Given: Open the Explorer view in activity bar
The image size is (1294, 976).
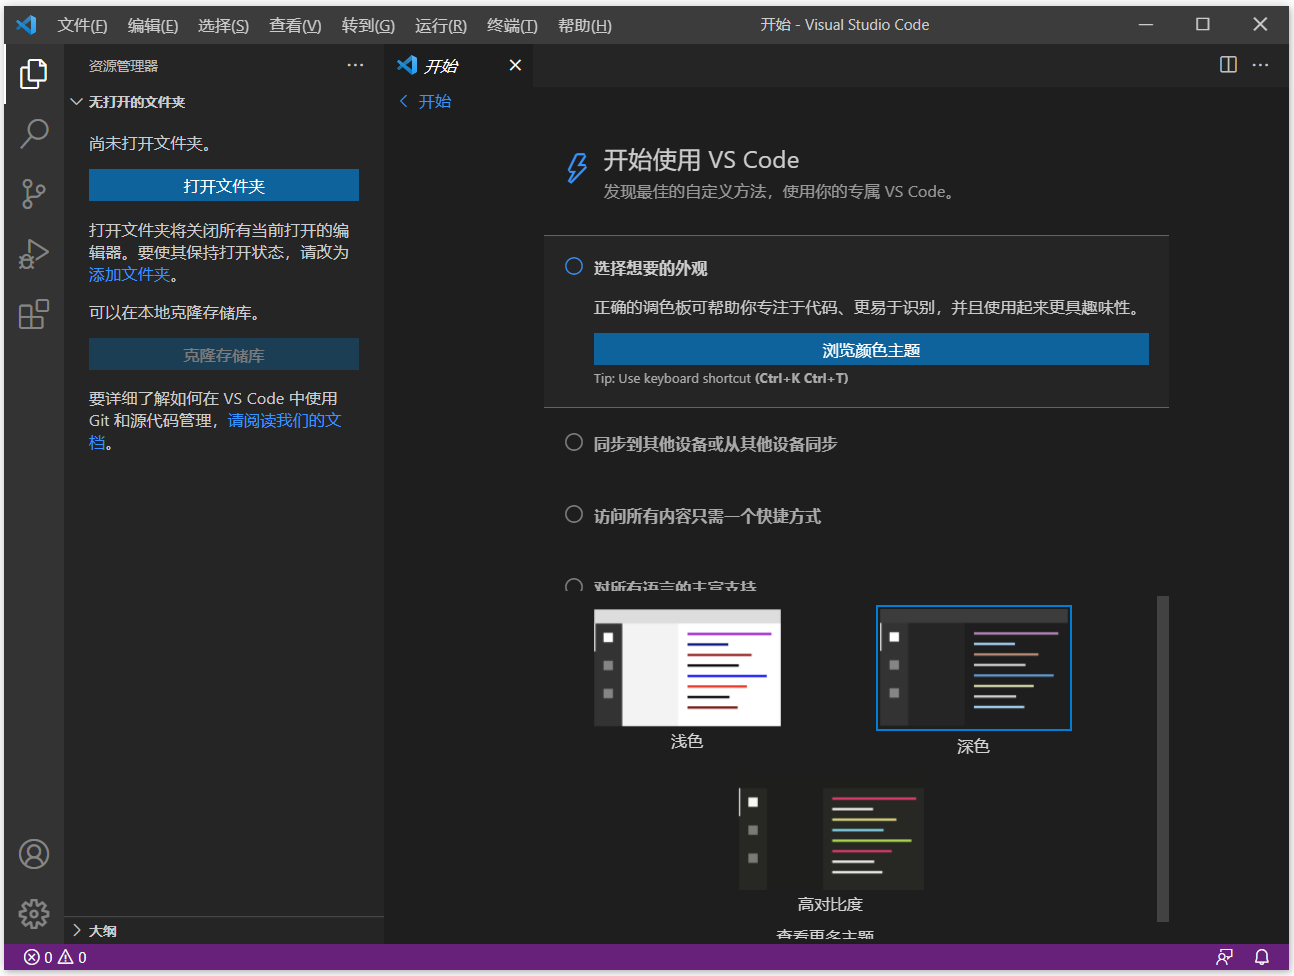Looking at the screenshot, I should pos(34,73).
